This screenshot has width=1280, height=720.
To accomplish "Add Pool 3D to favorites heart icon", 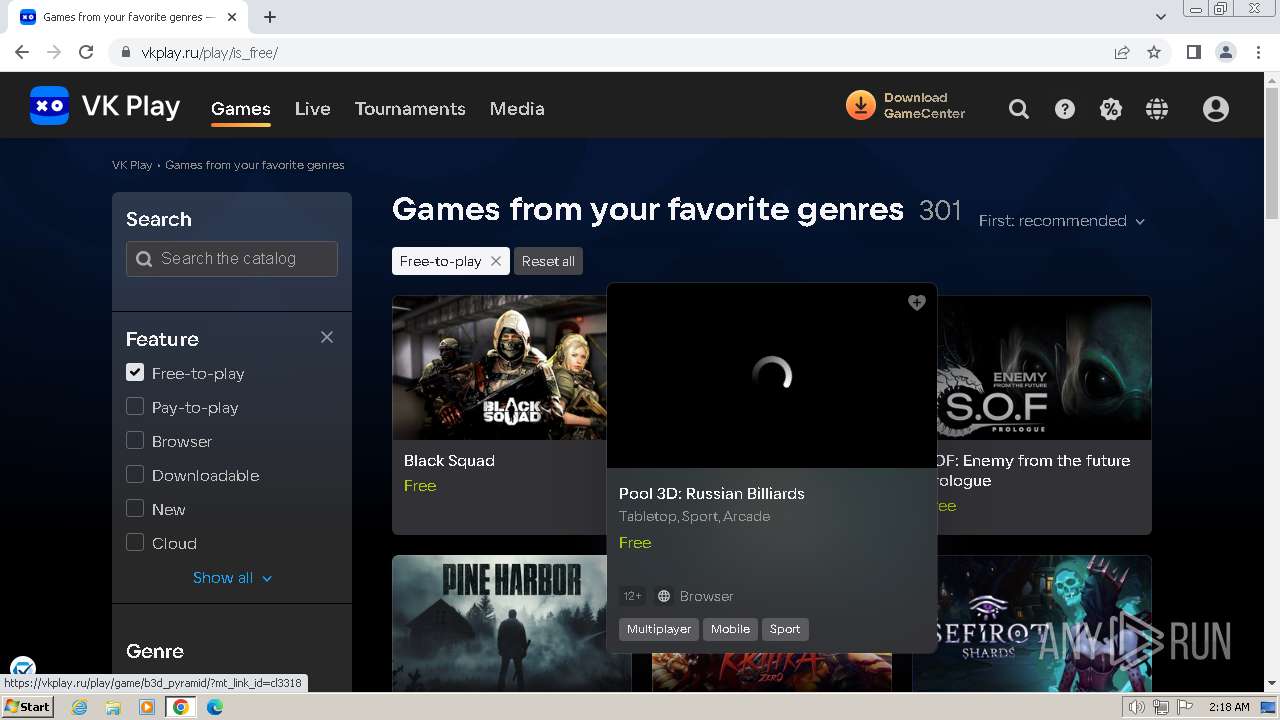I will click(x=917, y=302).
